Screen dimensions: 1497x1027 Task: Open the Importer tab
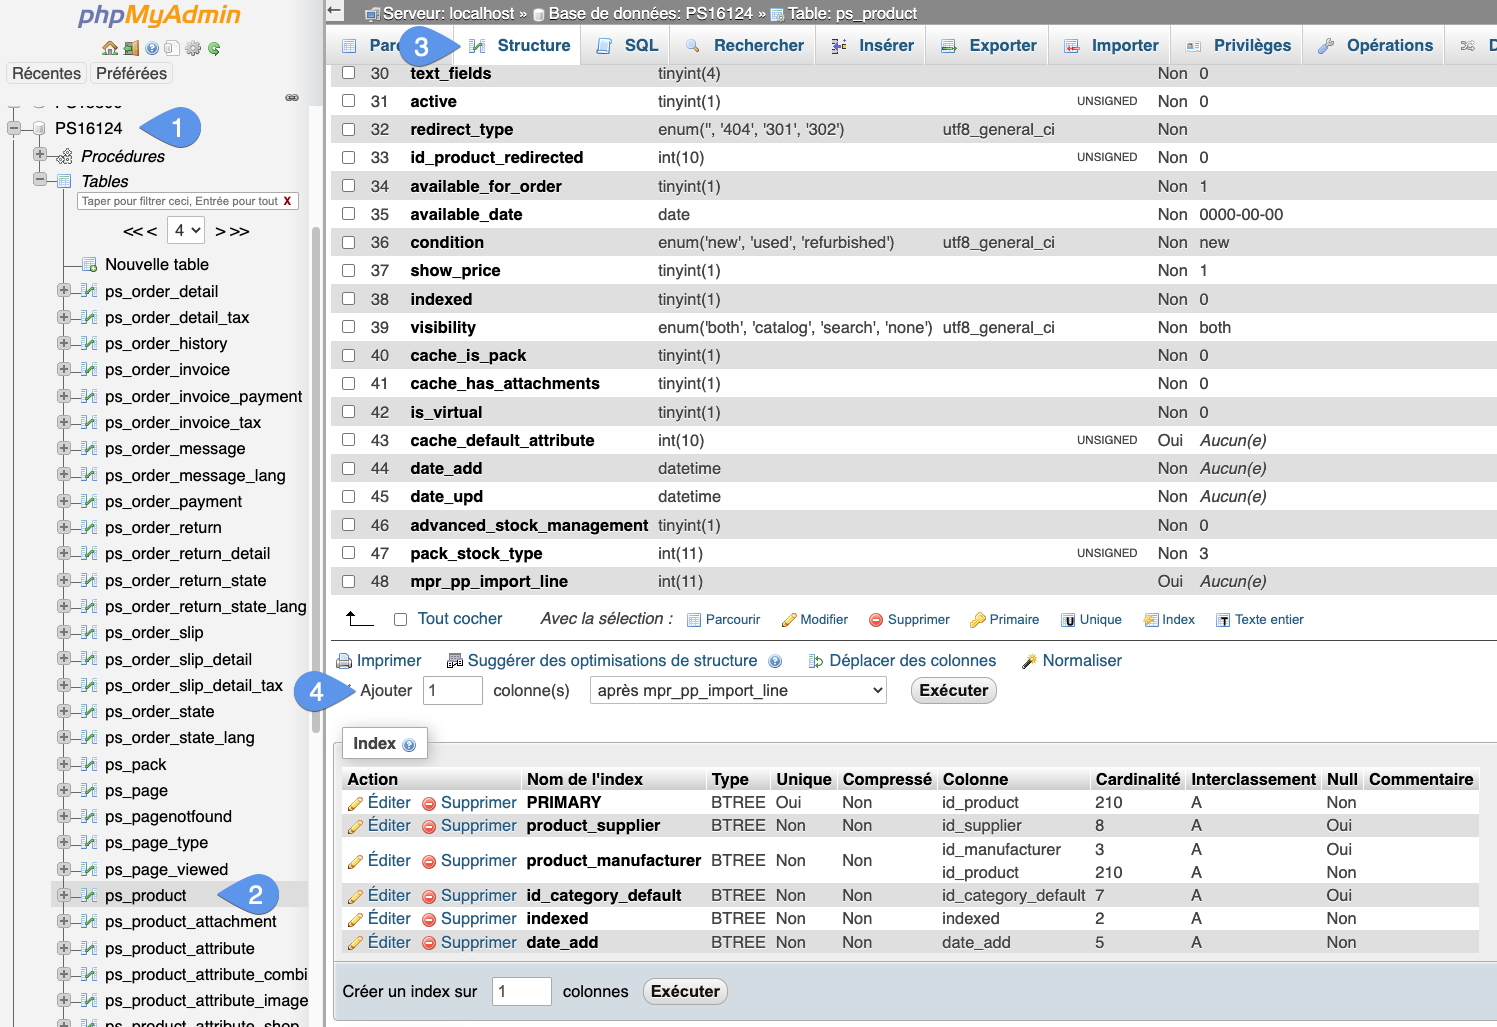click(1110, 46)
